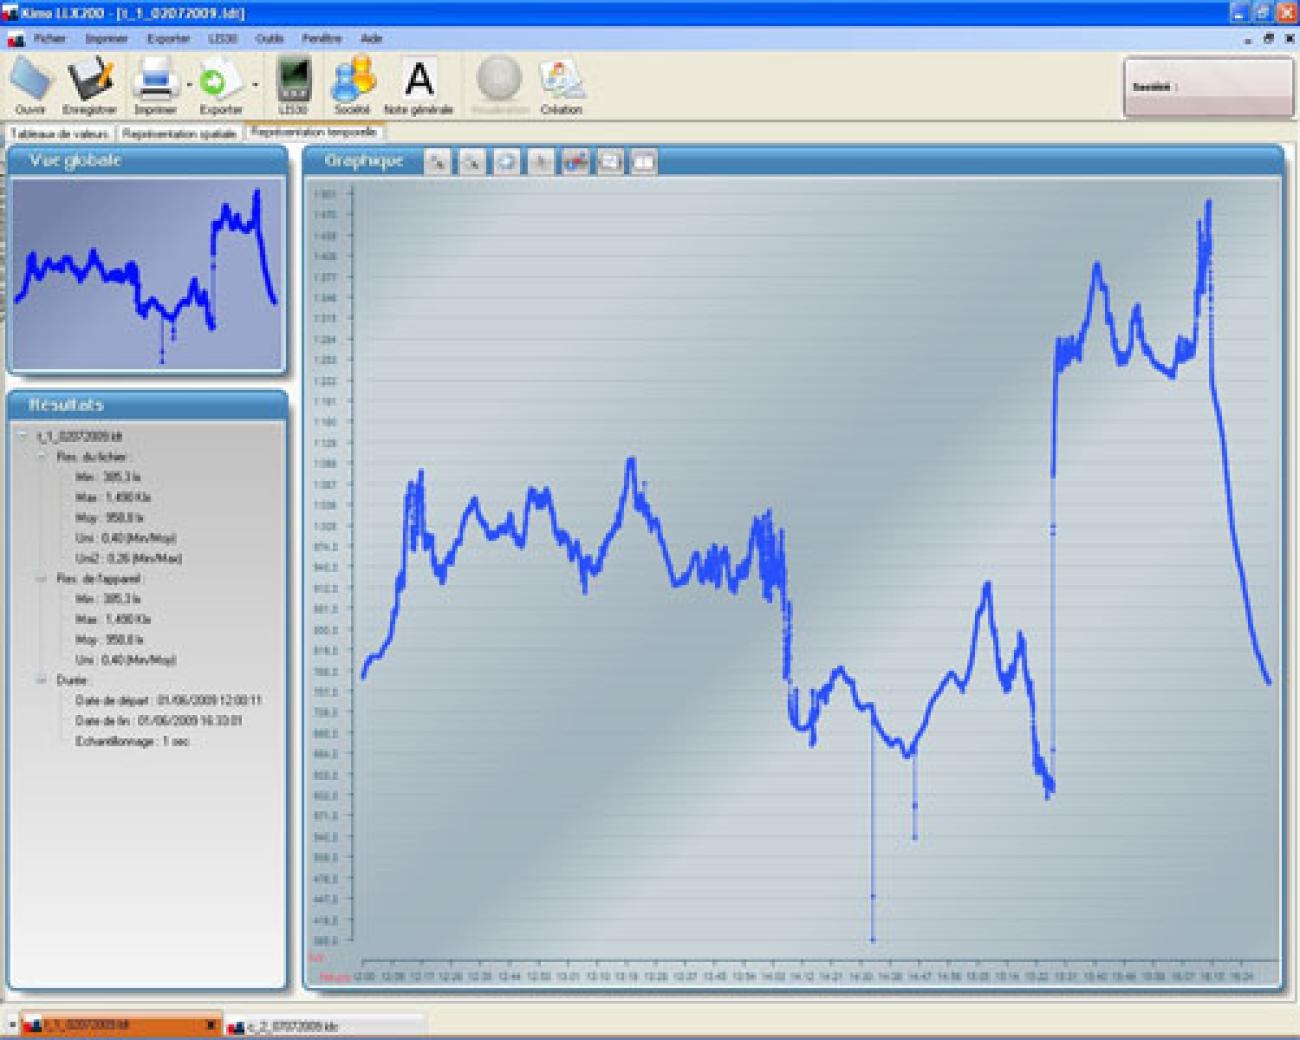Screen dimensions: 1300x1040
Task: Open the Fichier menu
Action: point(49,38)
